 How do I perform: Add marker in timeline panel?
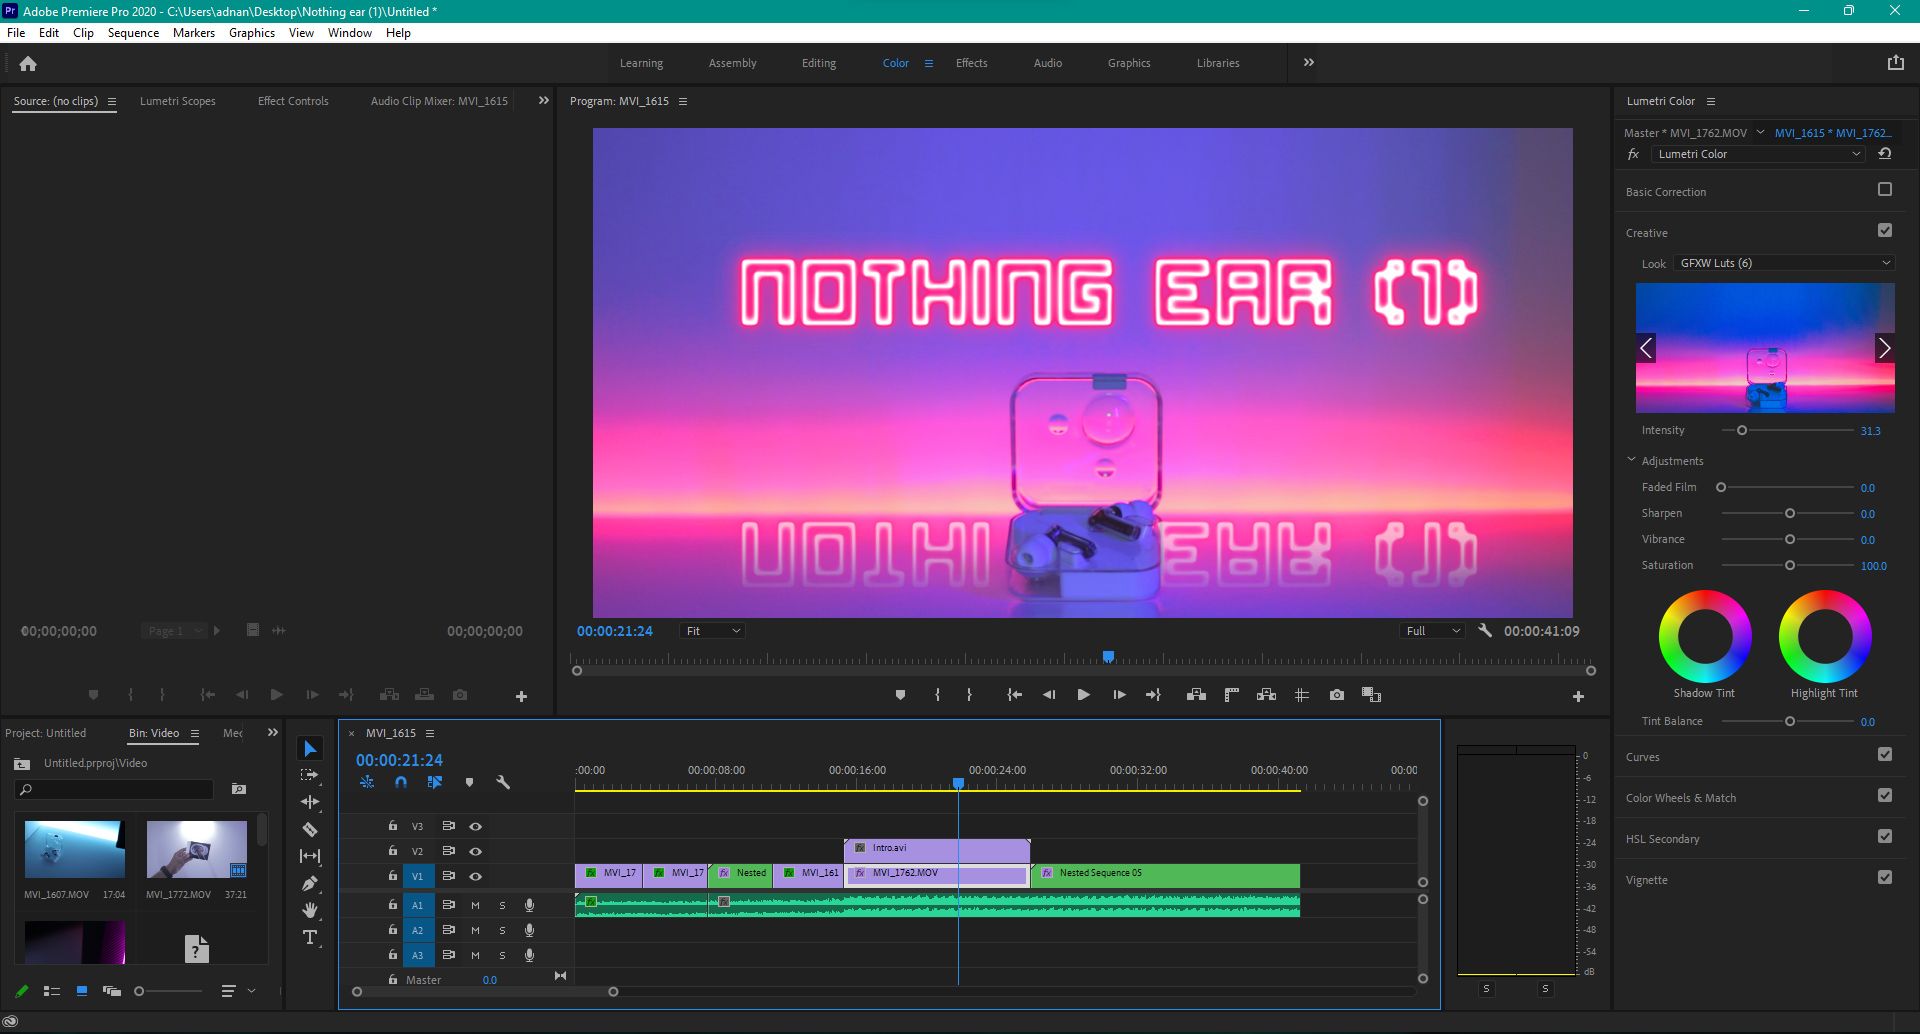pyautogui.click(x=469, y=783)
